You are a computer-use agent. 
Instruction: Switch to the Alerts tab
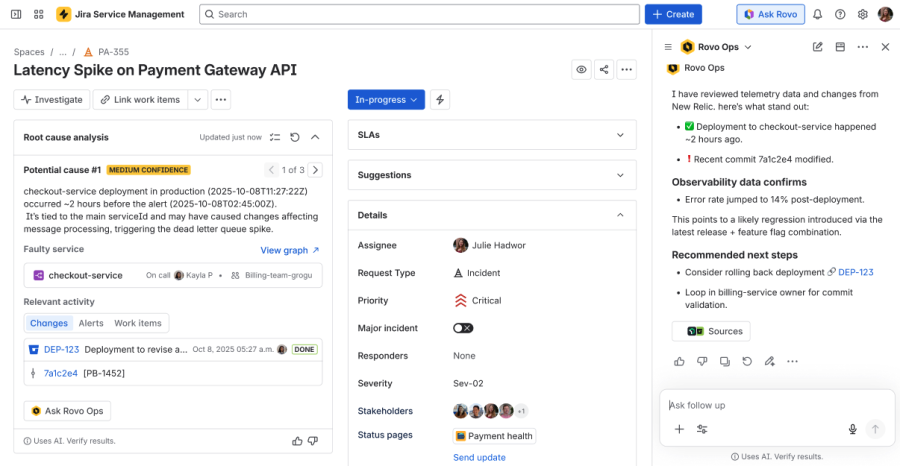(91, 323)
